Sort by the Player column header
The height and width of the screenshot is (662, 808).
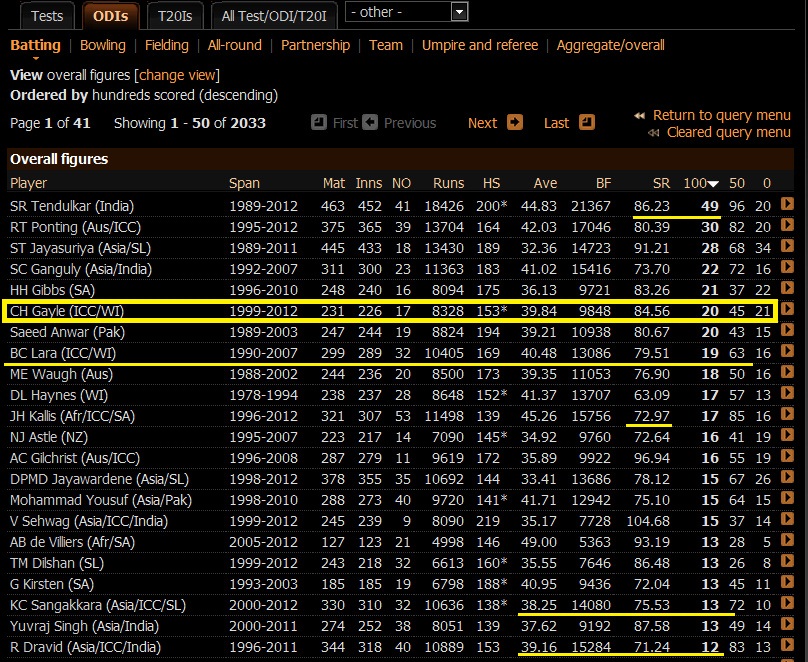(28, 183)
